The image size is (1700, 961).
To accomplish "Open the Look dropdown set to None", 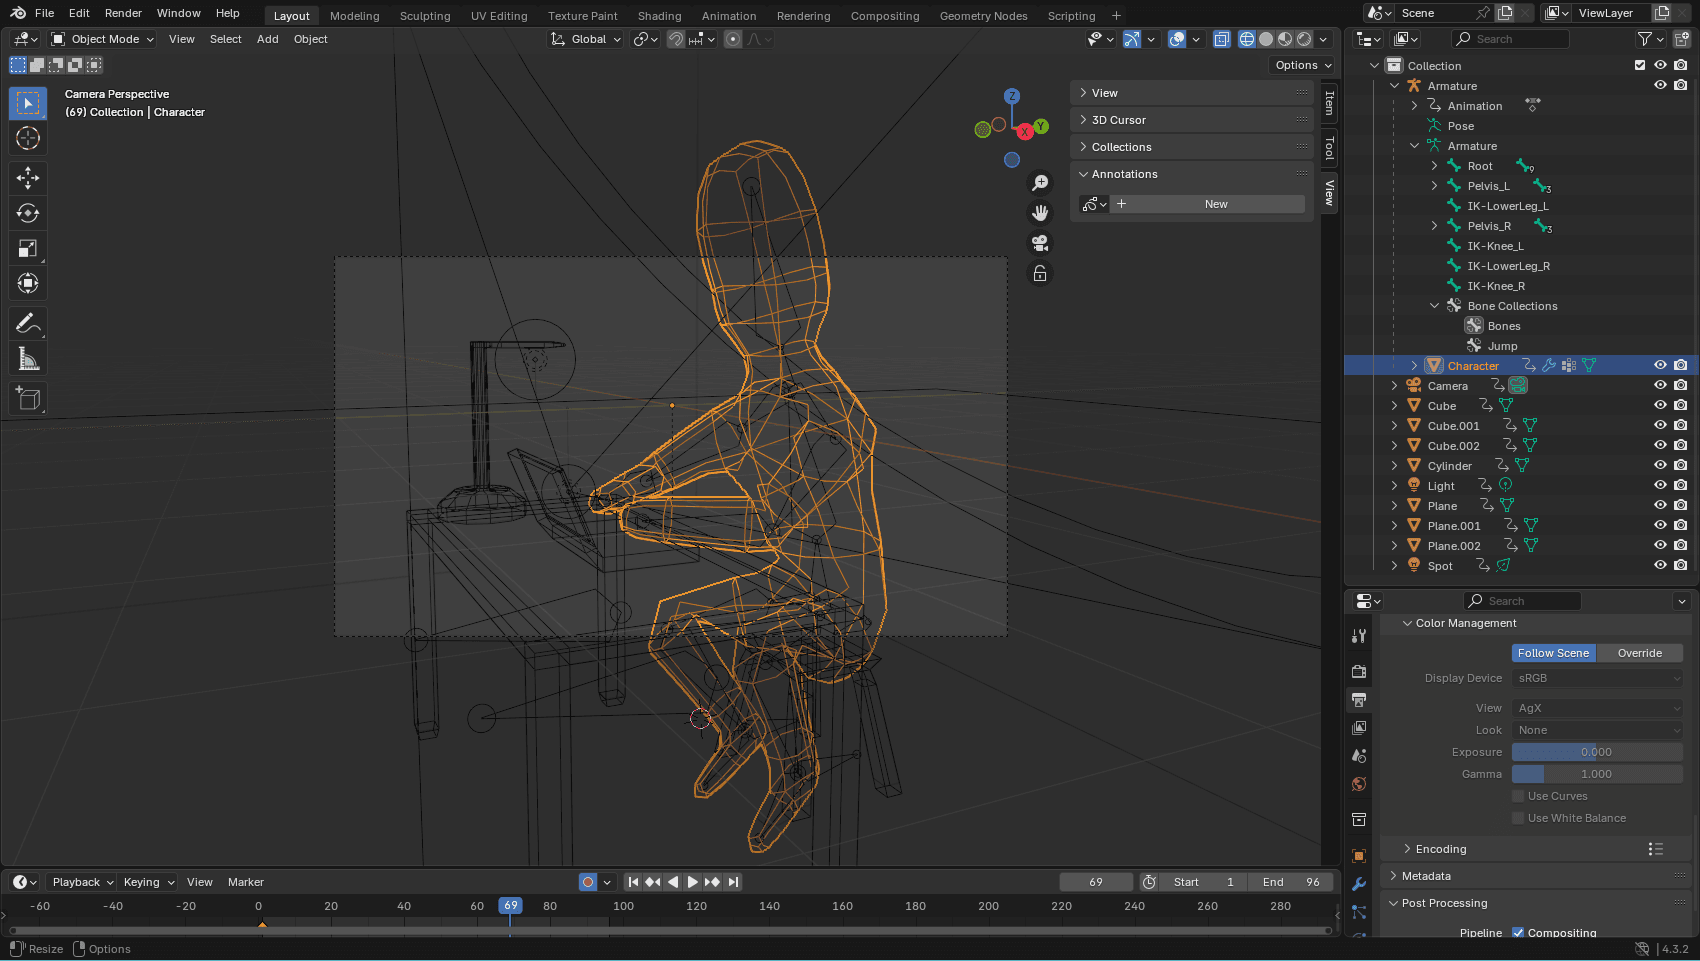I will click(1597, 730).
